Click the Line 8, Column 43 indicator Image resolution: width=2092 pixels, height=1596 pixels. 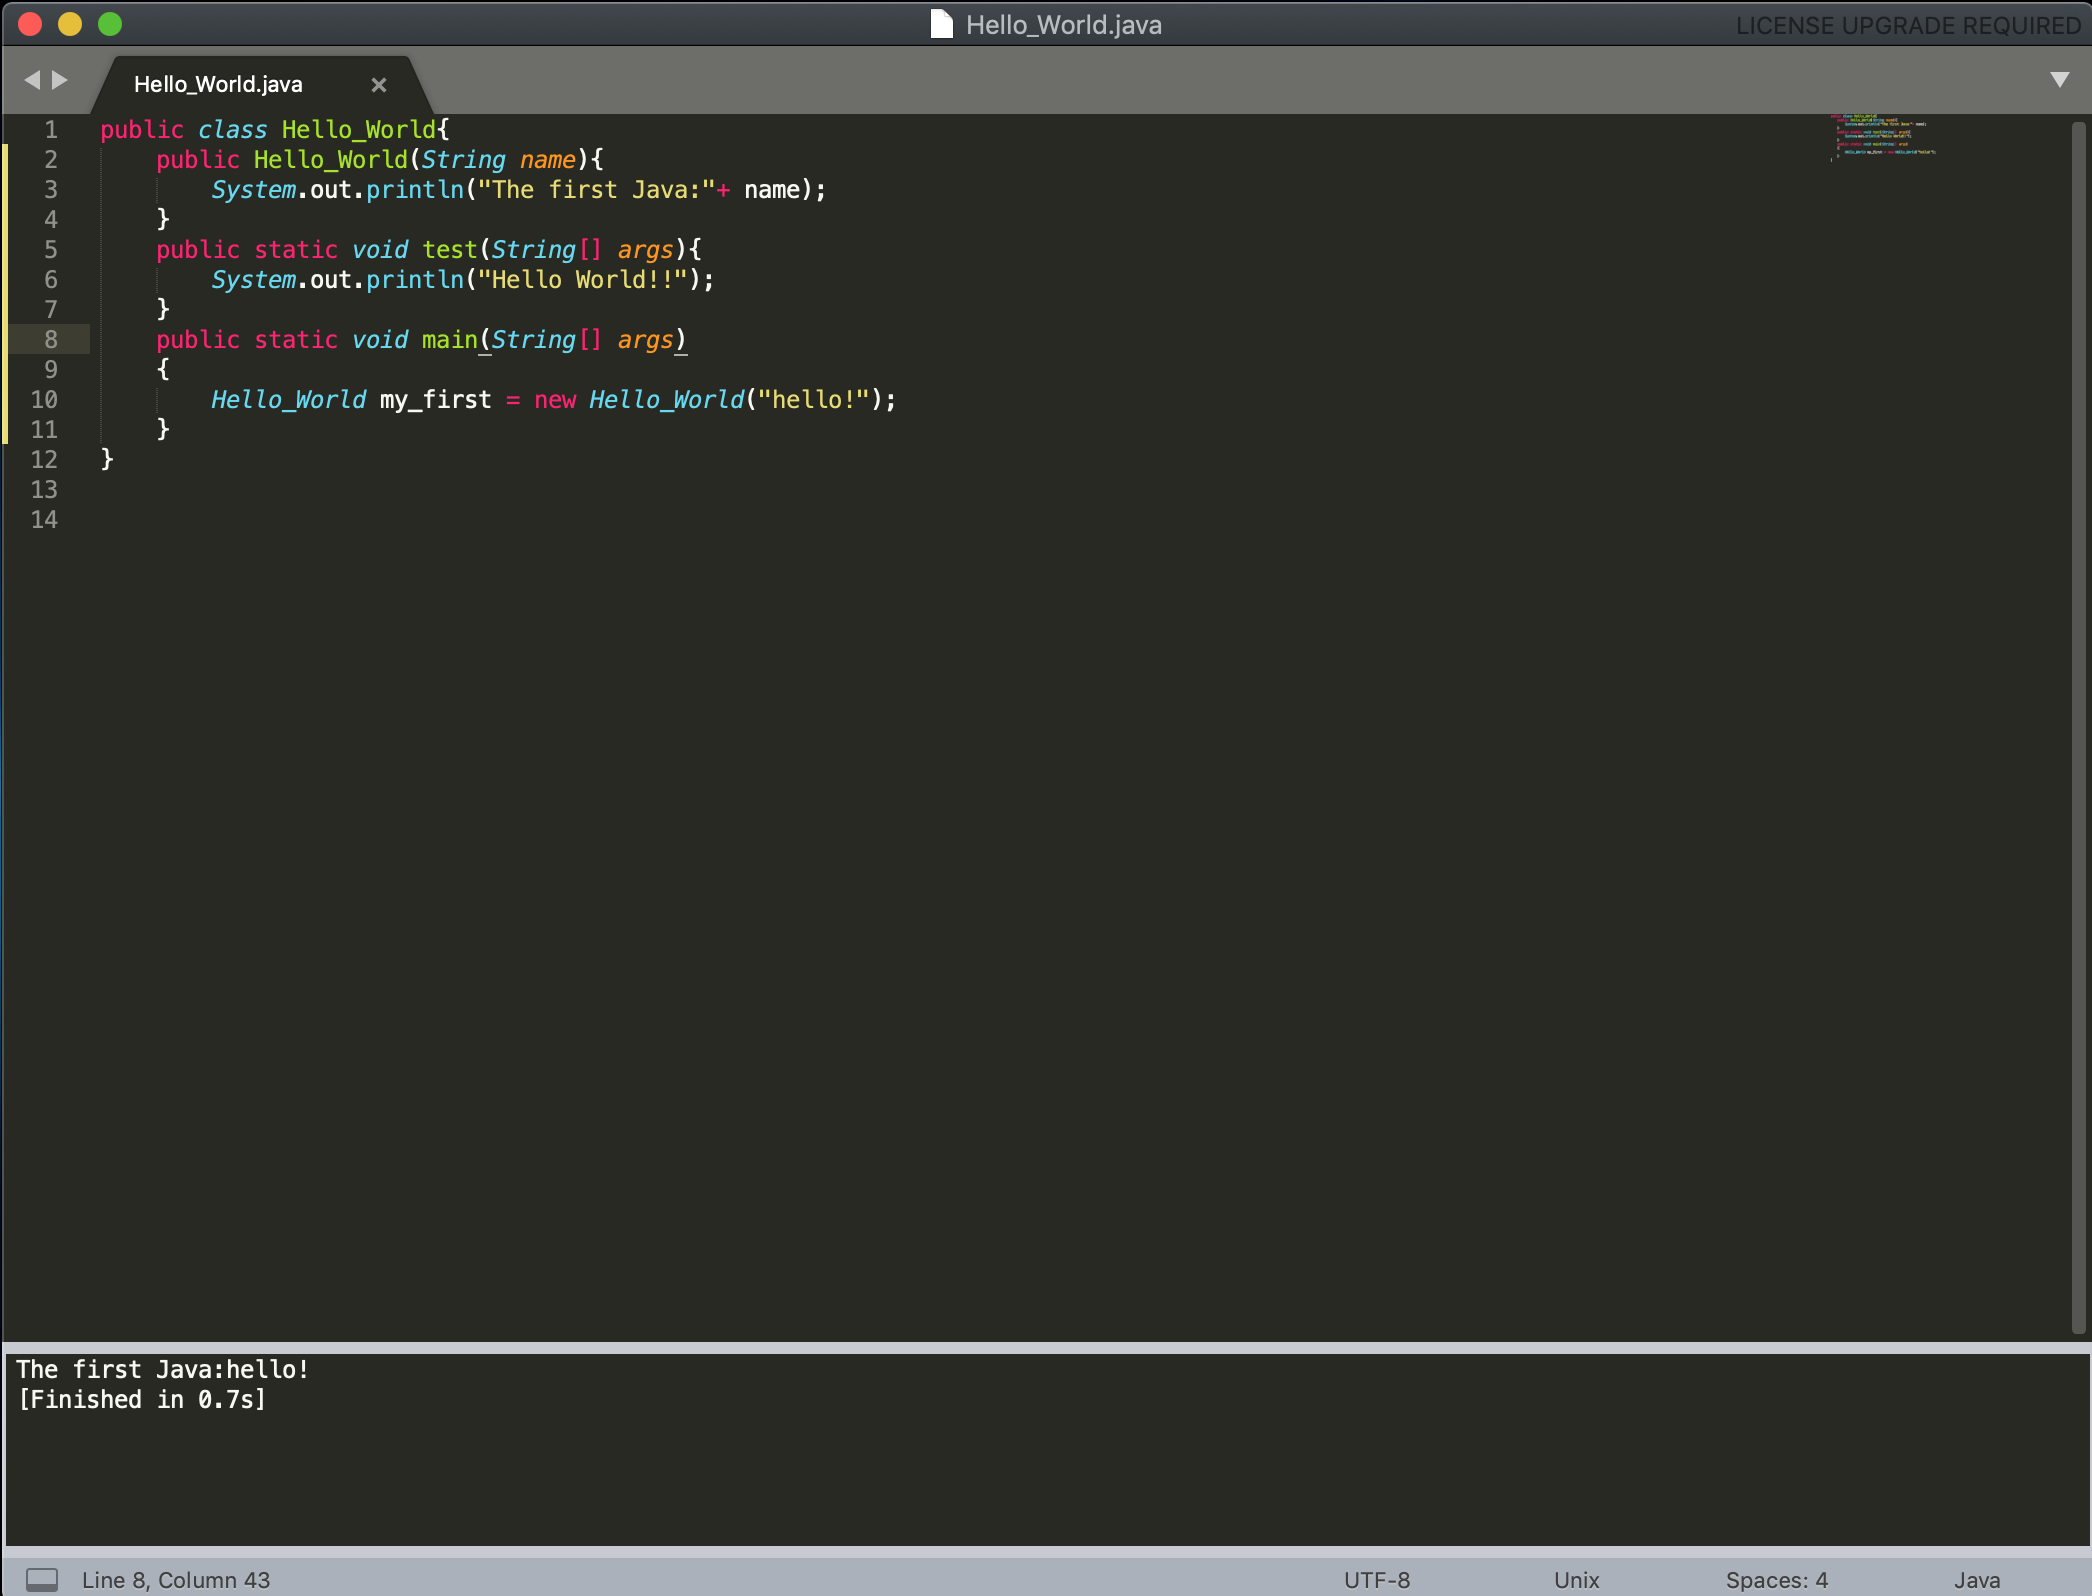(176, 1579)
